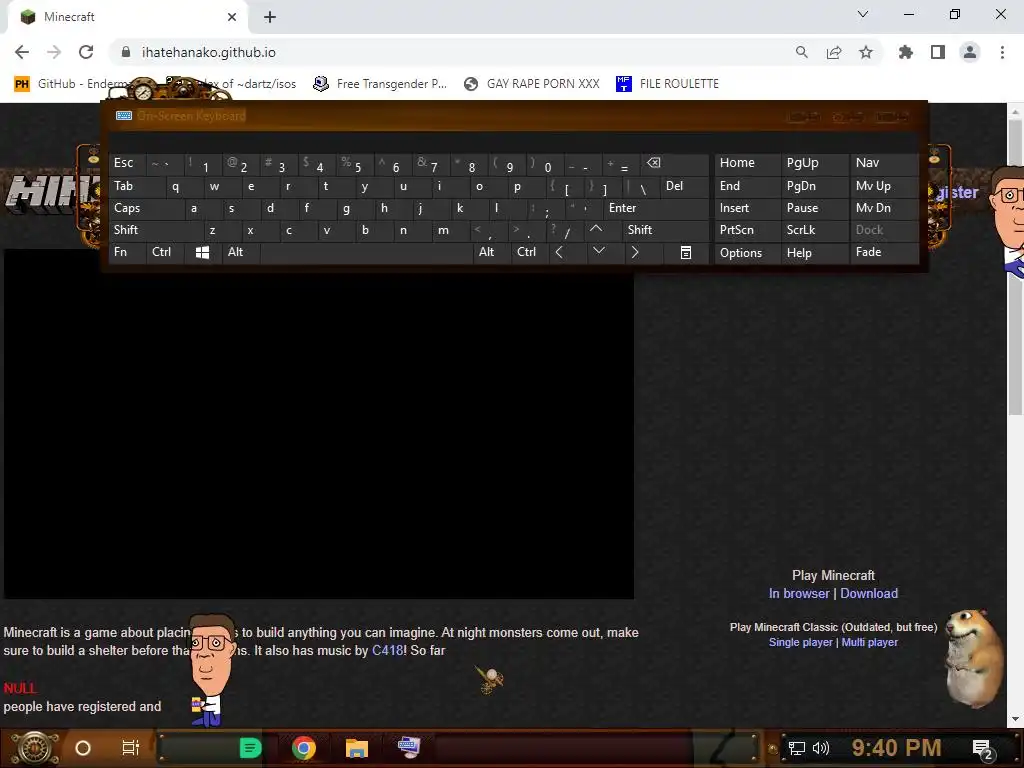This screenshot has height=768, width=1024.
Task: Open on-screen keyboard Options
Action: (747, 253)
